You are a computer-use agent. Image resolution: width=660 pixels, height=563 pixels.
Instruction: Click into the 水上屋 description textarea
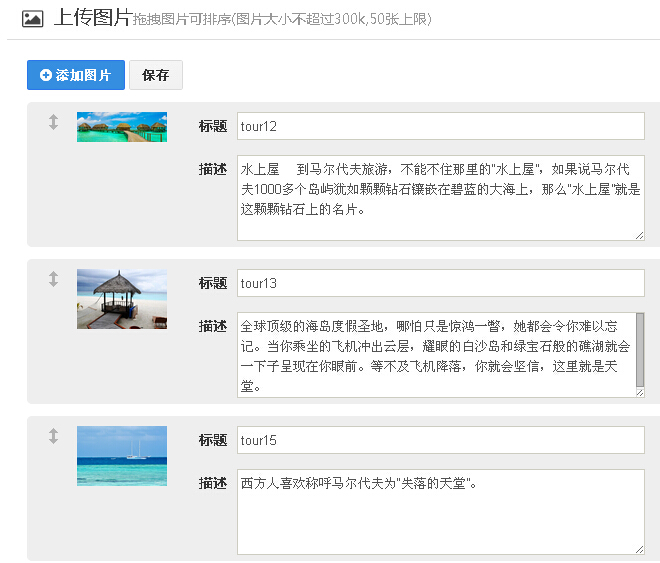point(440,197)
